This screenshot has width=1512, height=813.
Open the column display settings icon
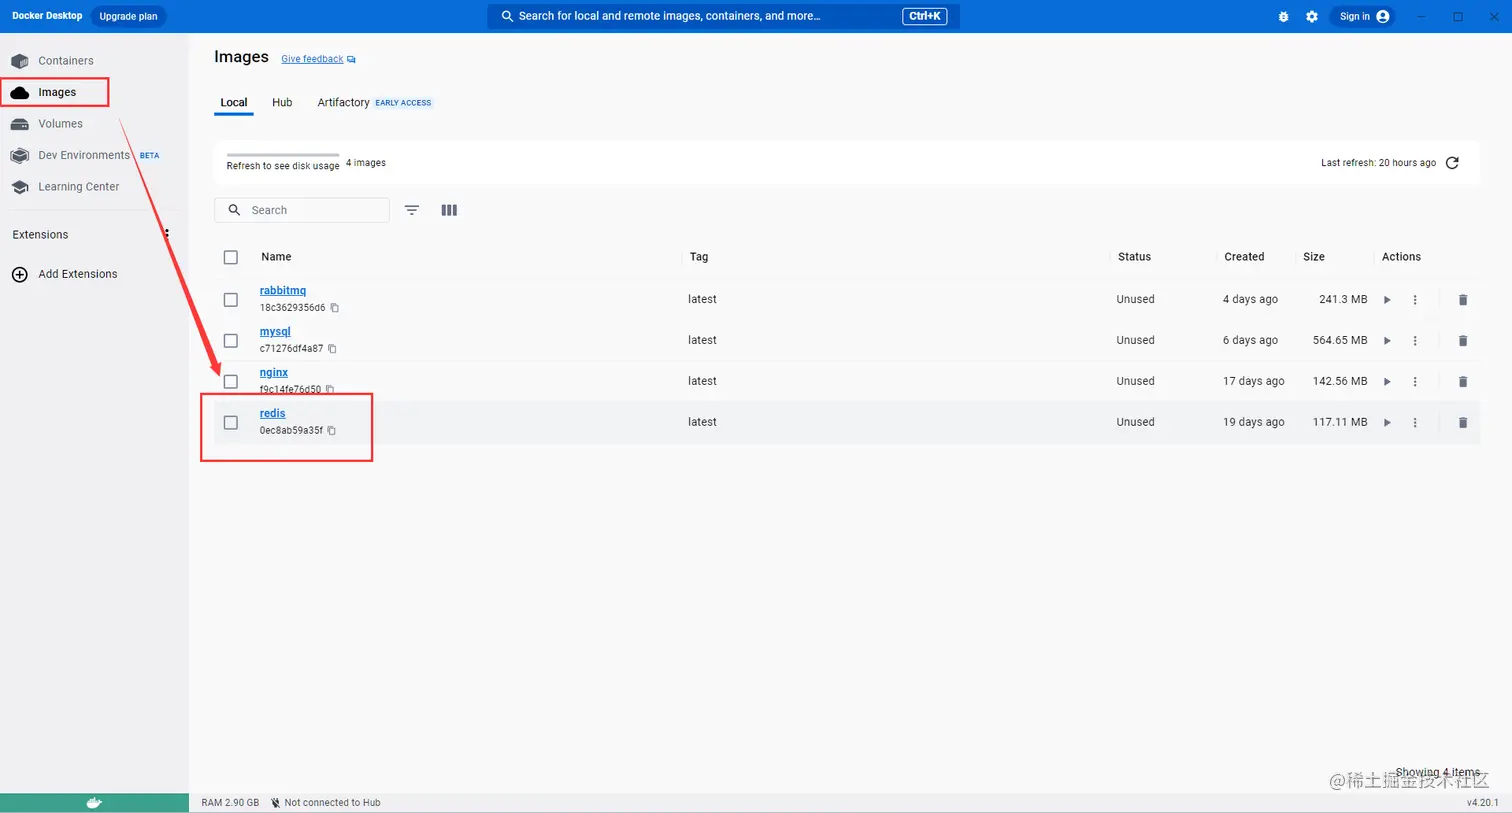click(449, 210)
